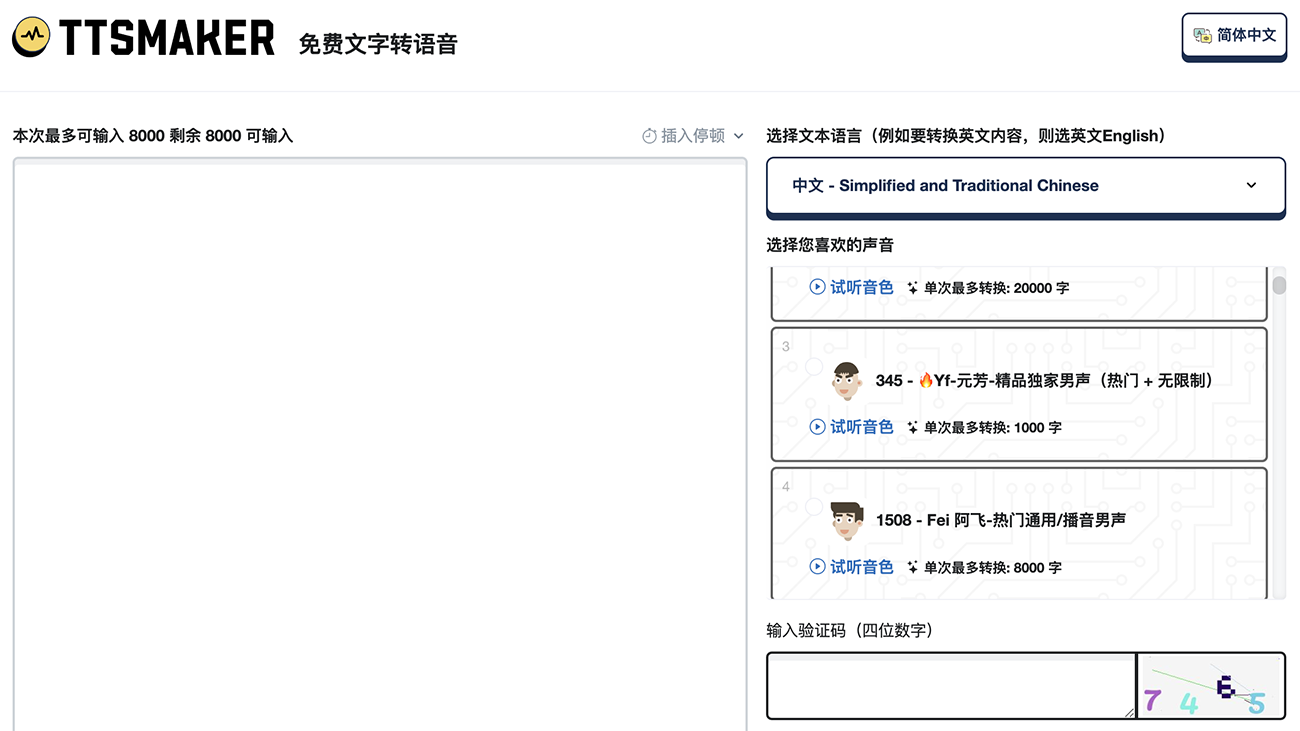This screenshot has height=731, width=1300.
Task: Click the voice list scrollbar thumb
Action: [1279, 285]
